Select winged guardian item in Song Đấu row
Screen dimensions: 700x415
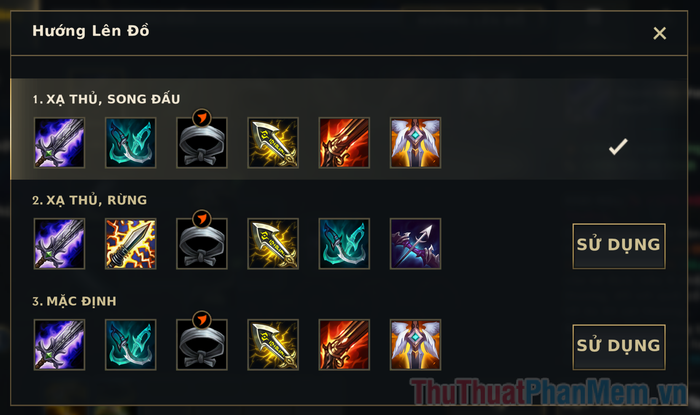[416, 143]
